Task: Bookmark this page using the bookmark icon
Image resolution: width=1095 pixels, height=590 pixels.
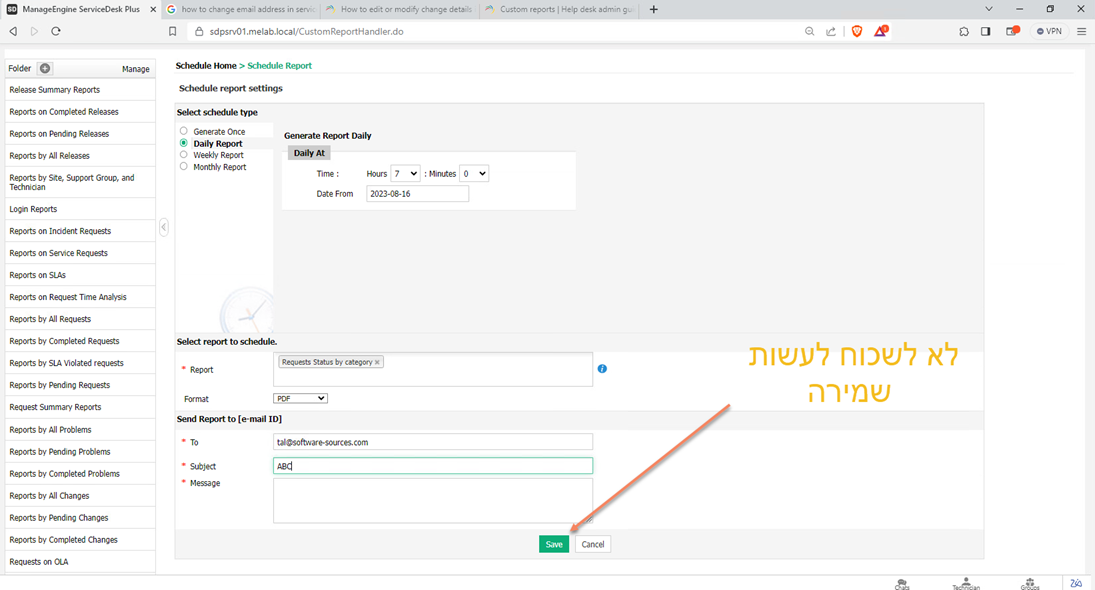Action: coord(172,32)
